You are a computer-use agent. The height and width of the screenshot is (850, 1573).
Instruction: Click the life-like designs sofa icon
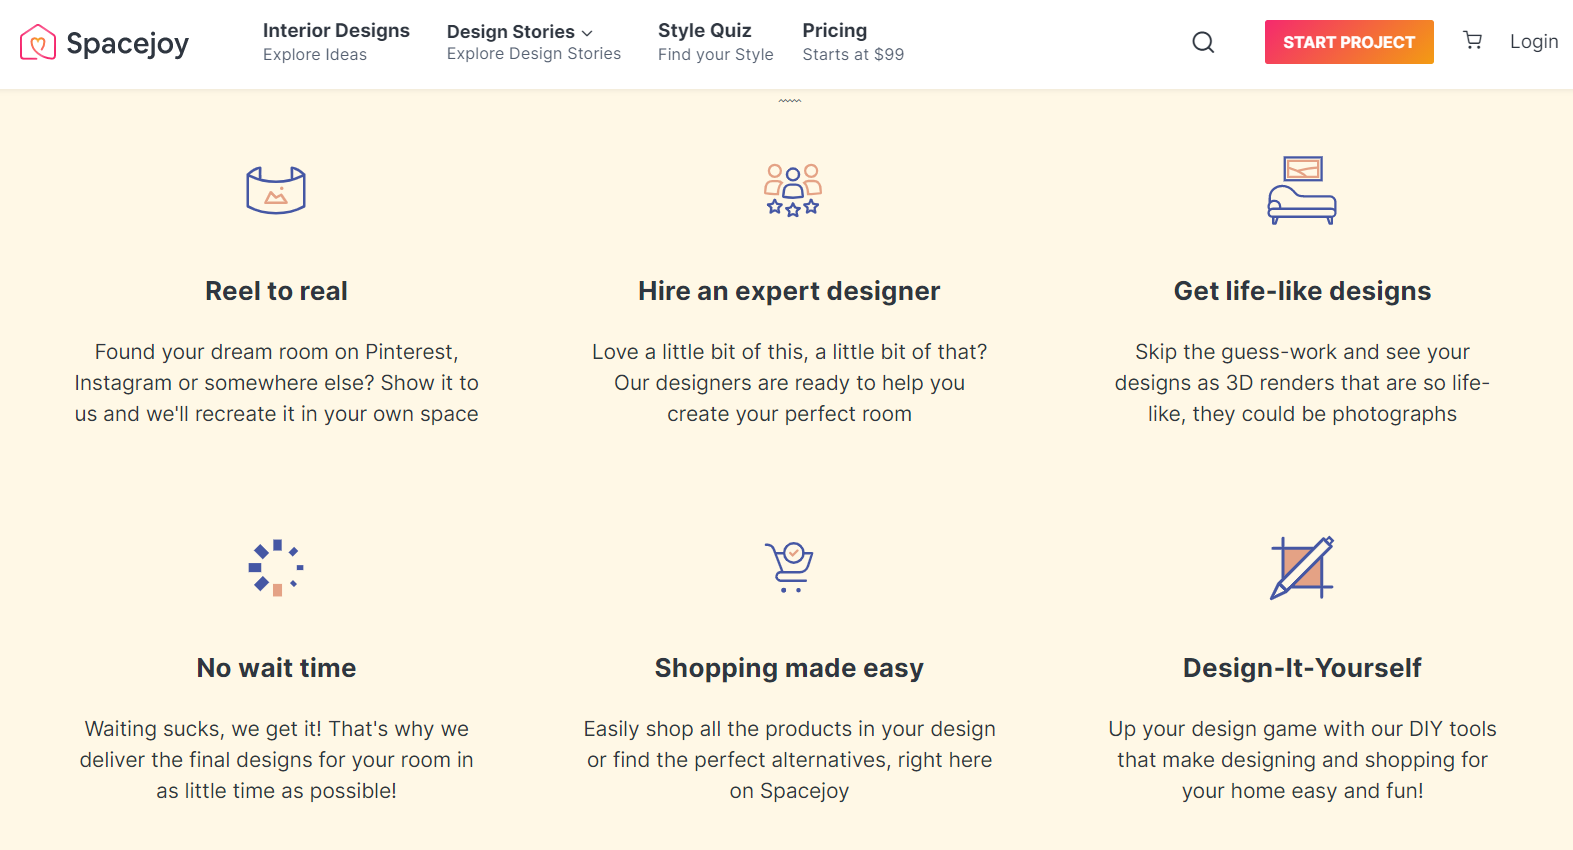click(x=1301, y=190)
